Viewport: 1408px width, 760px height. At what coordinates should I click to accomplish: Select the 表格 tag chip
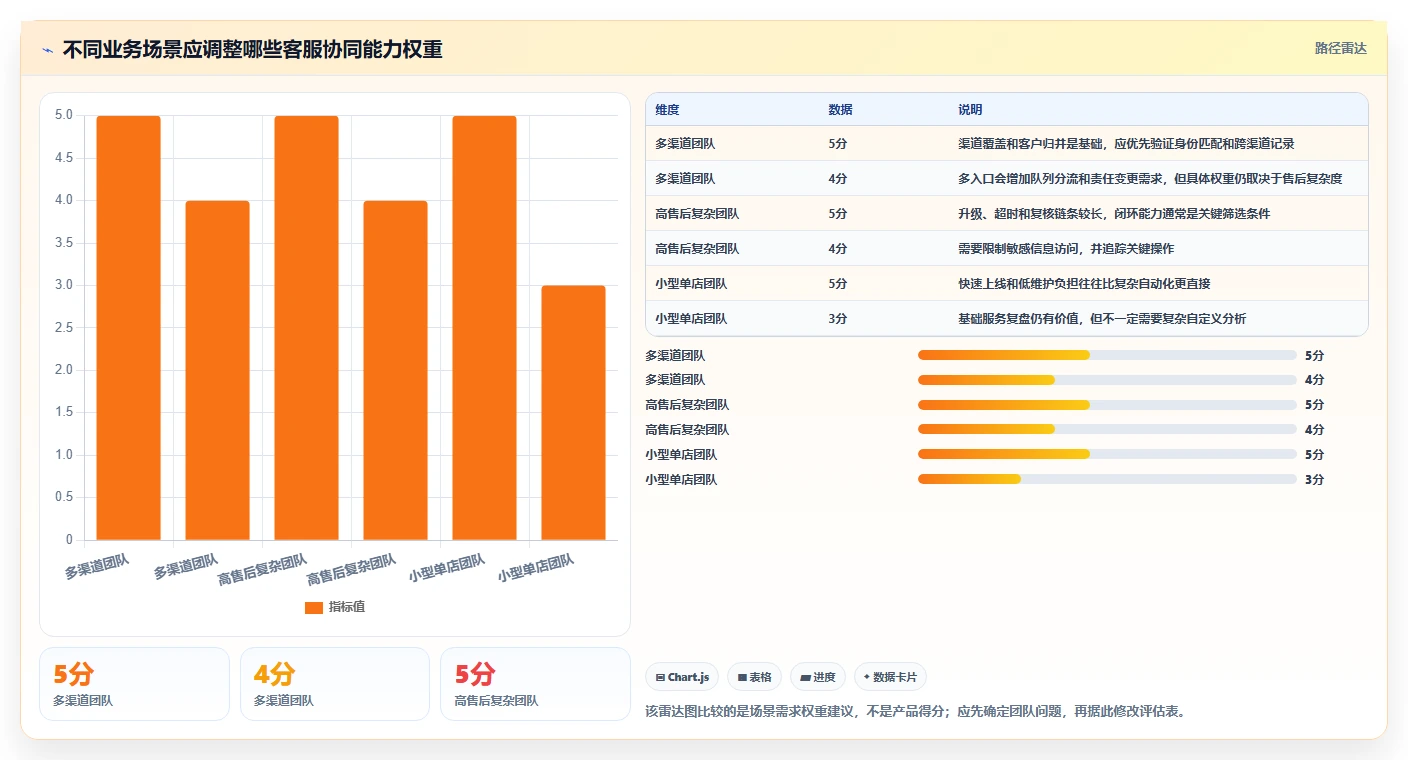click(x=754, y=677)
